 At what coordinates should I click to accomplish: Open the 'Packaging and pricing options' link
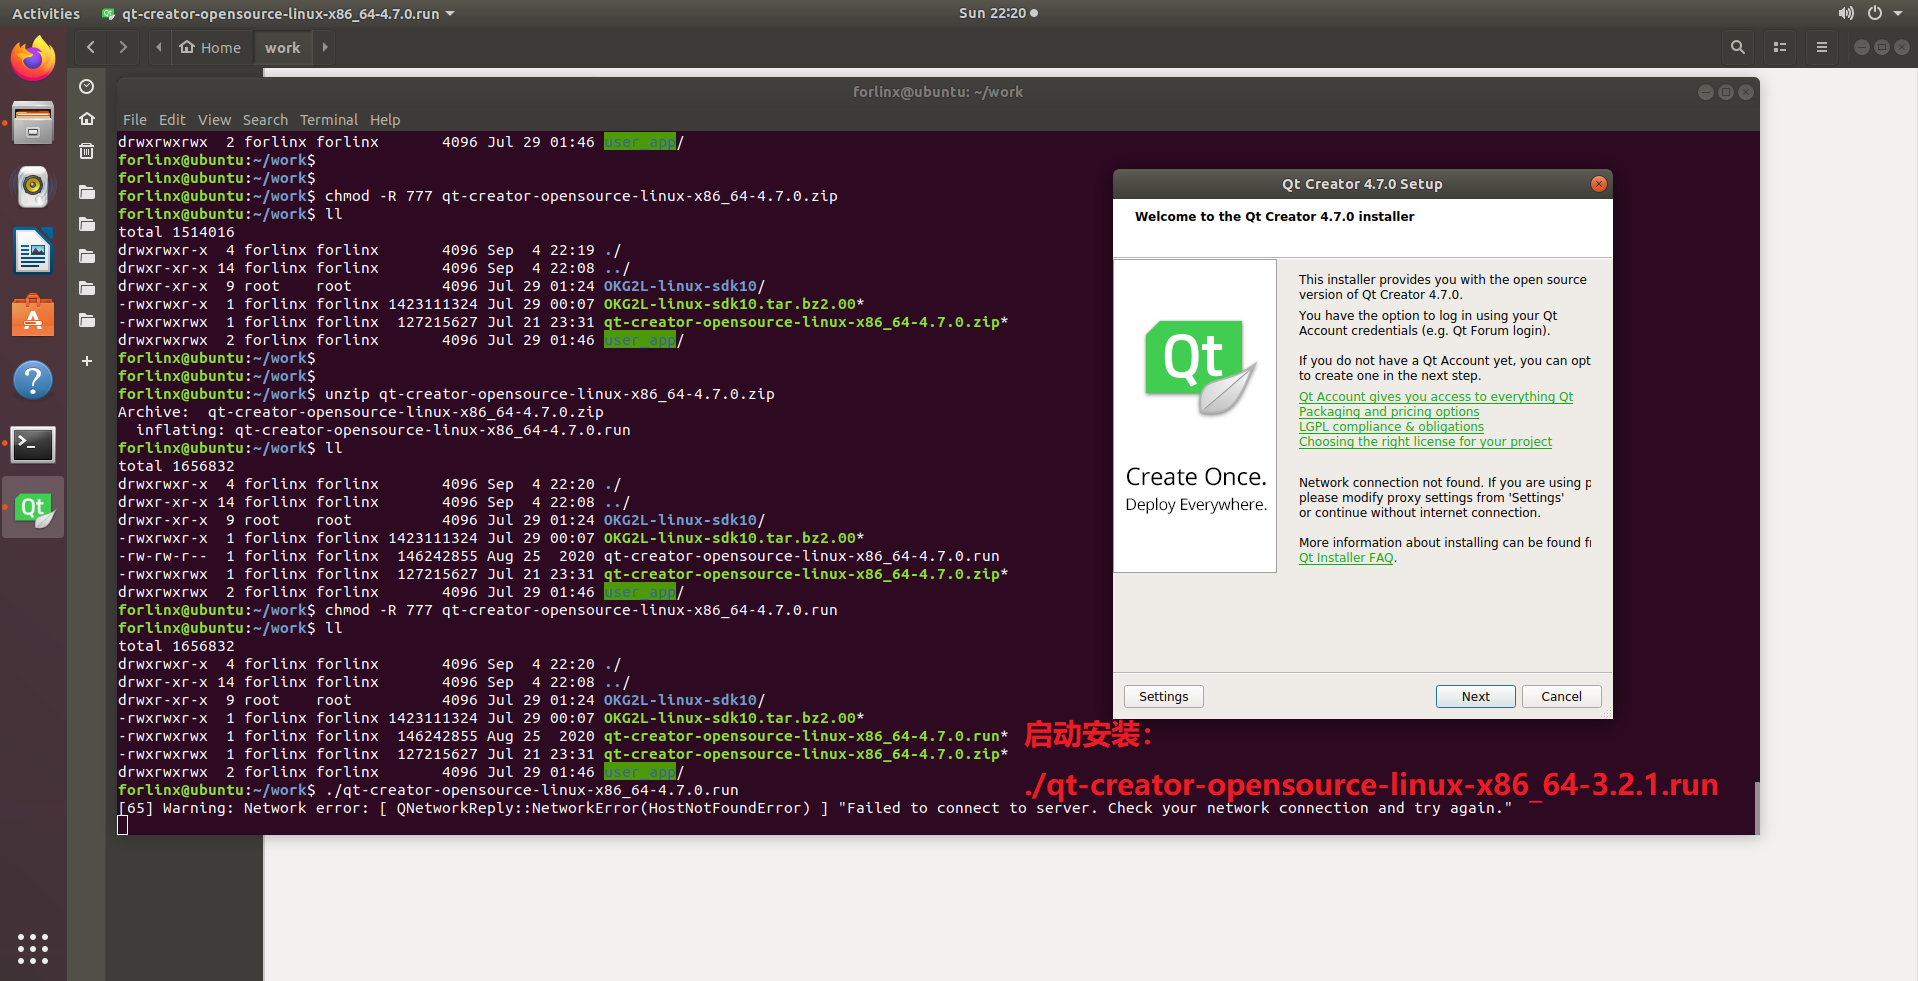click(x=1388, y=412)
